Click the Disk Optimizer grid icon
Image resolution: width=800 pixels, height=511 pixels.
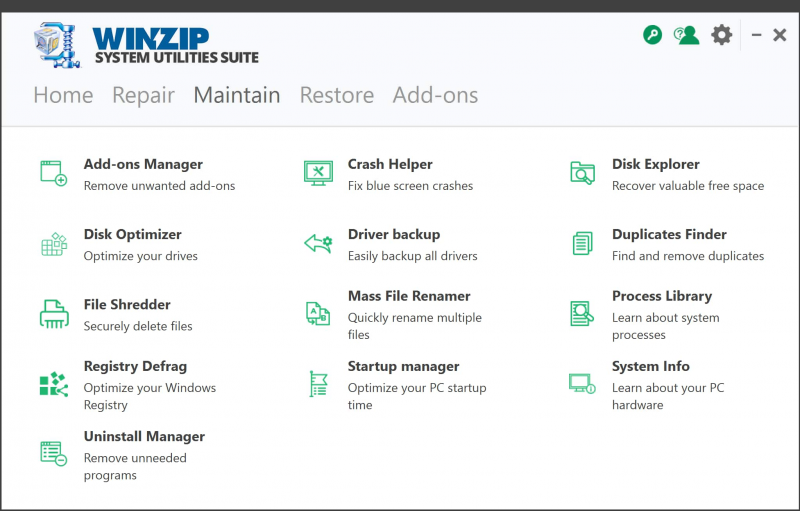54,244
